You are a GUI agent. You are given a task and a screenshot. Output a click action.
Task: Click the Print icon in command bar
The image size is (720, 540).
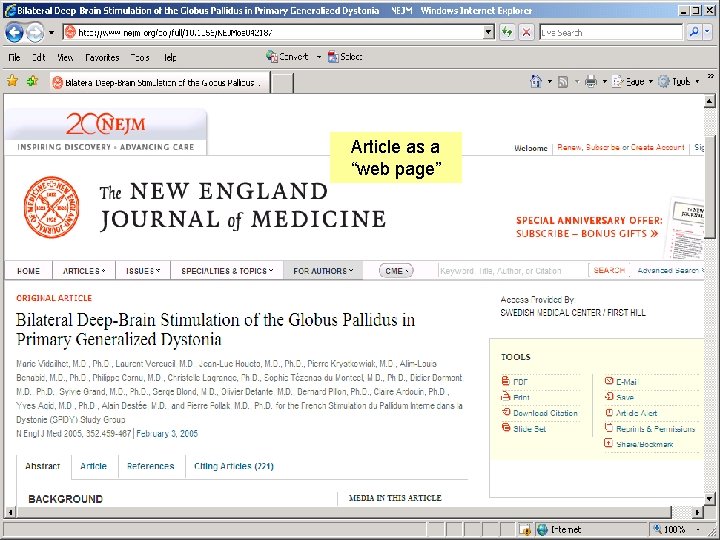coord(591,81)
